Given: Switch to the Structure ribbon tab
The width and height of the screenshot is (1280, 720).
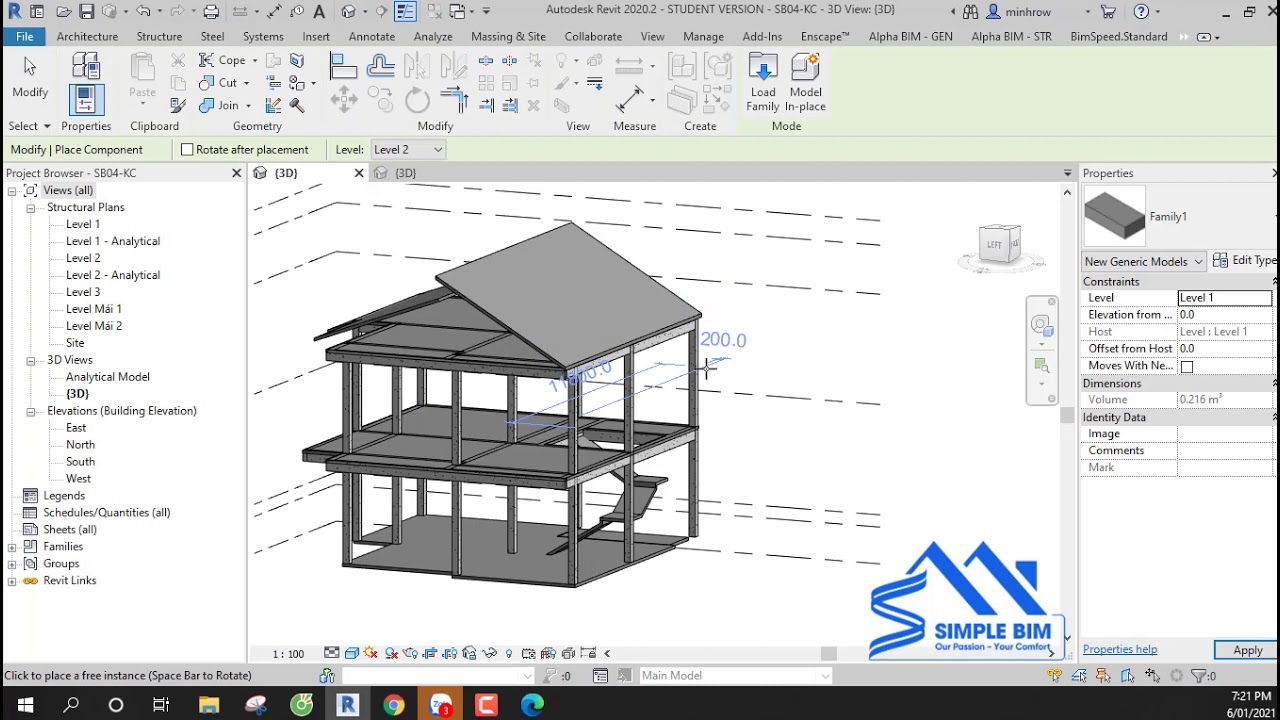Looking at the screenshot, I should pyautogui.click(x=159, y=36).
